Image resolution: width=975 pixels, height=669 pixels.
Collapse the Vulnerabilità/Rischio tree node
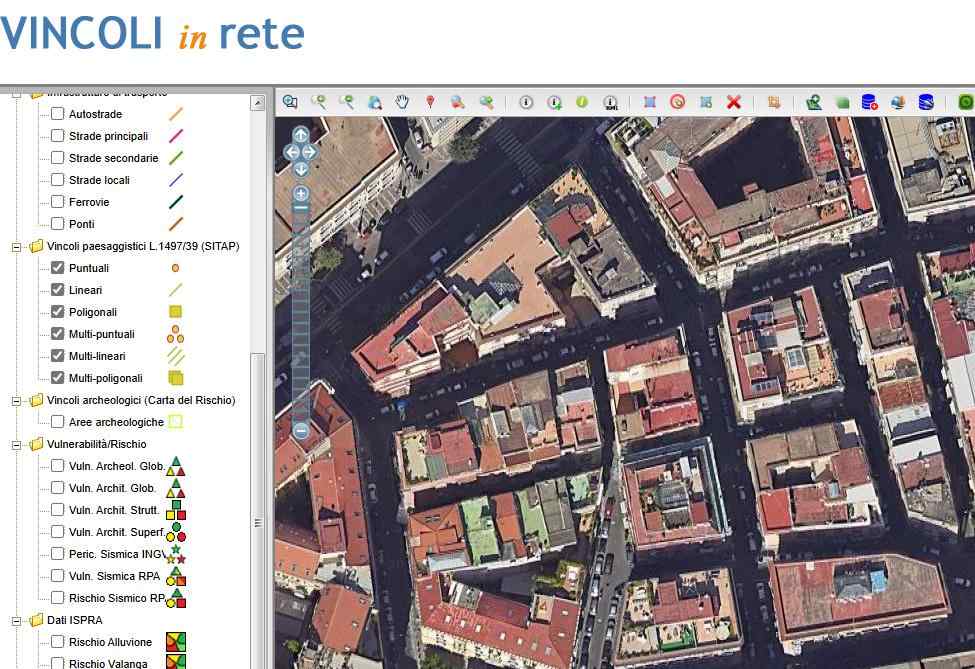(17, 444)
